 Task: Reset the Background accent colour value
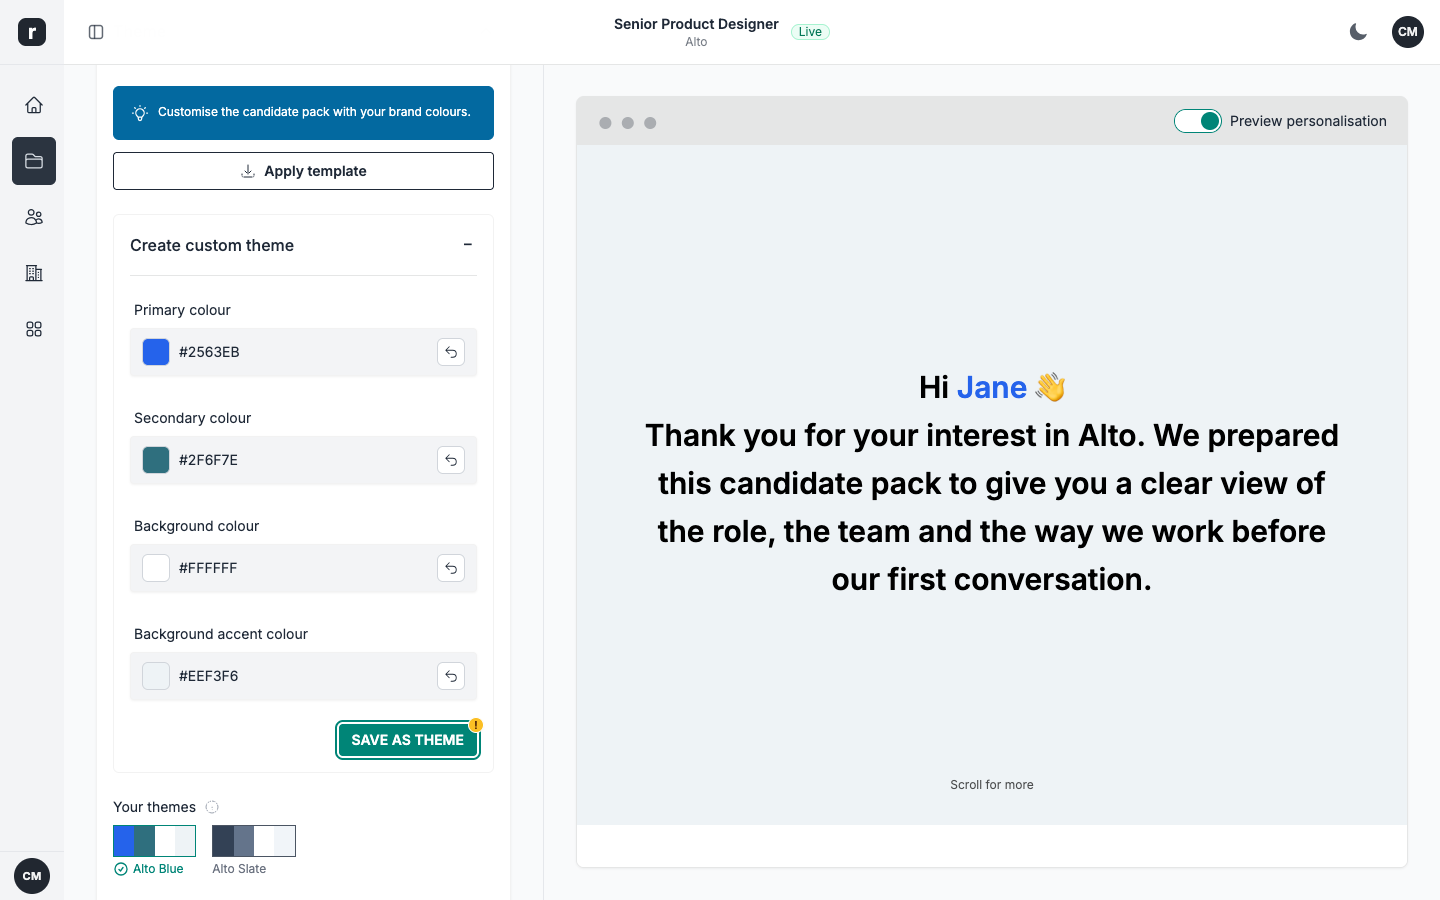pyautogui.click(x=451, y=676)
